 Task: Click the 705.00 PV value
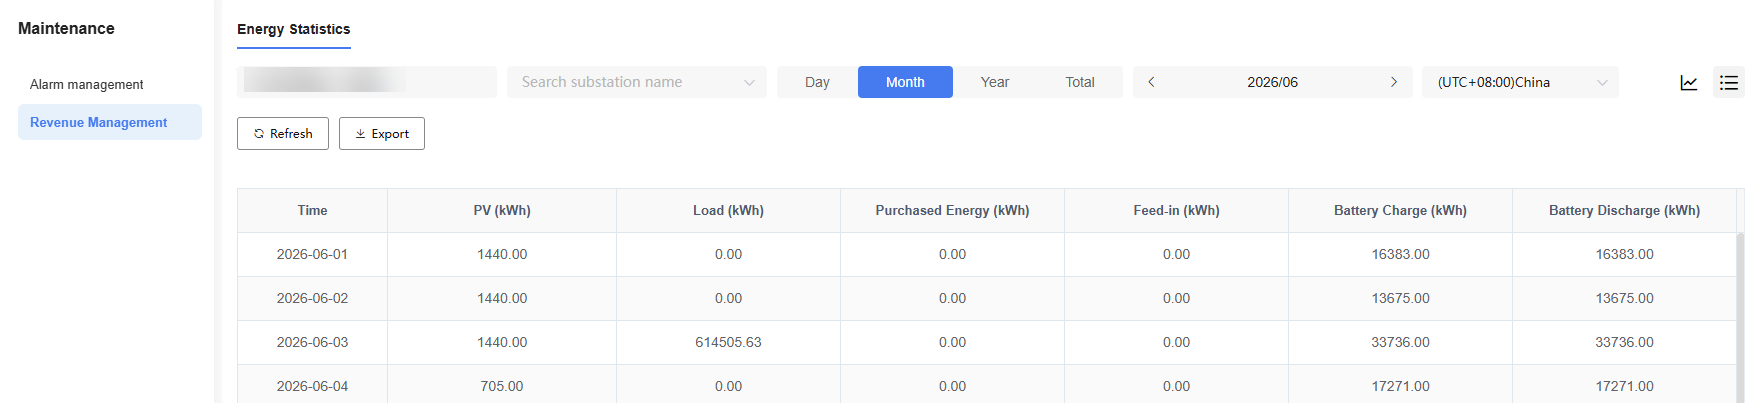502,386
